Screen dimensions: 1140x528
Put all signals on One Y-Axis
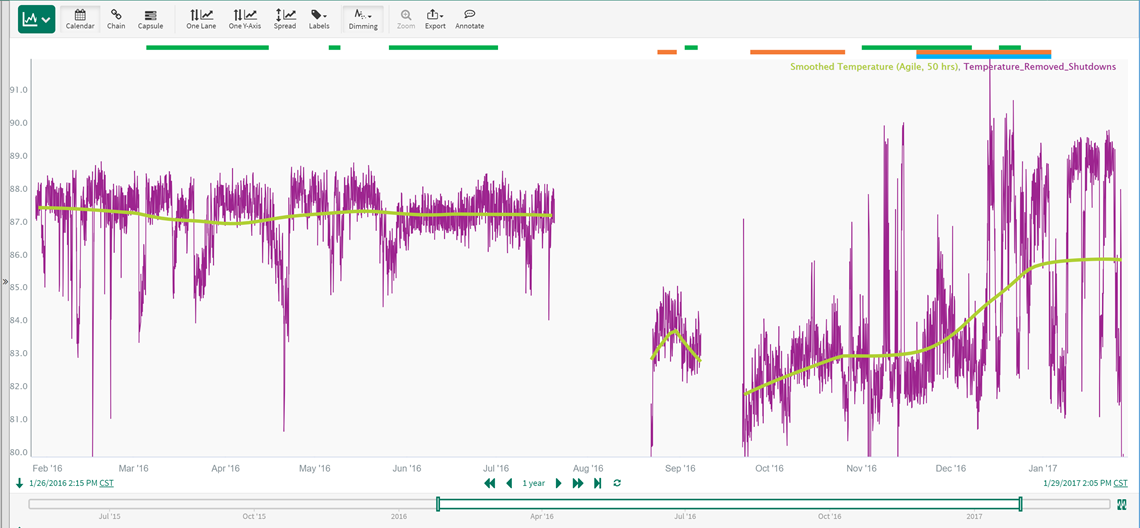(x=244, y=19)
